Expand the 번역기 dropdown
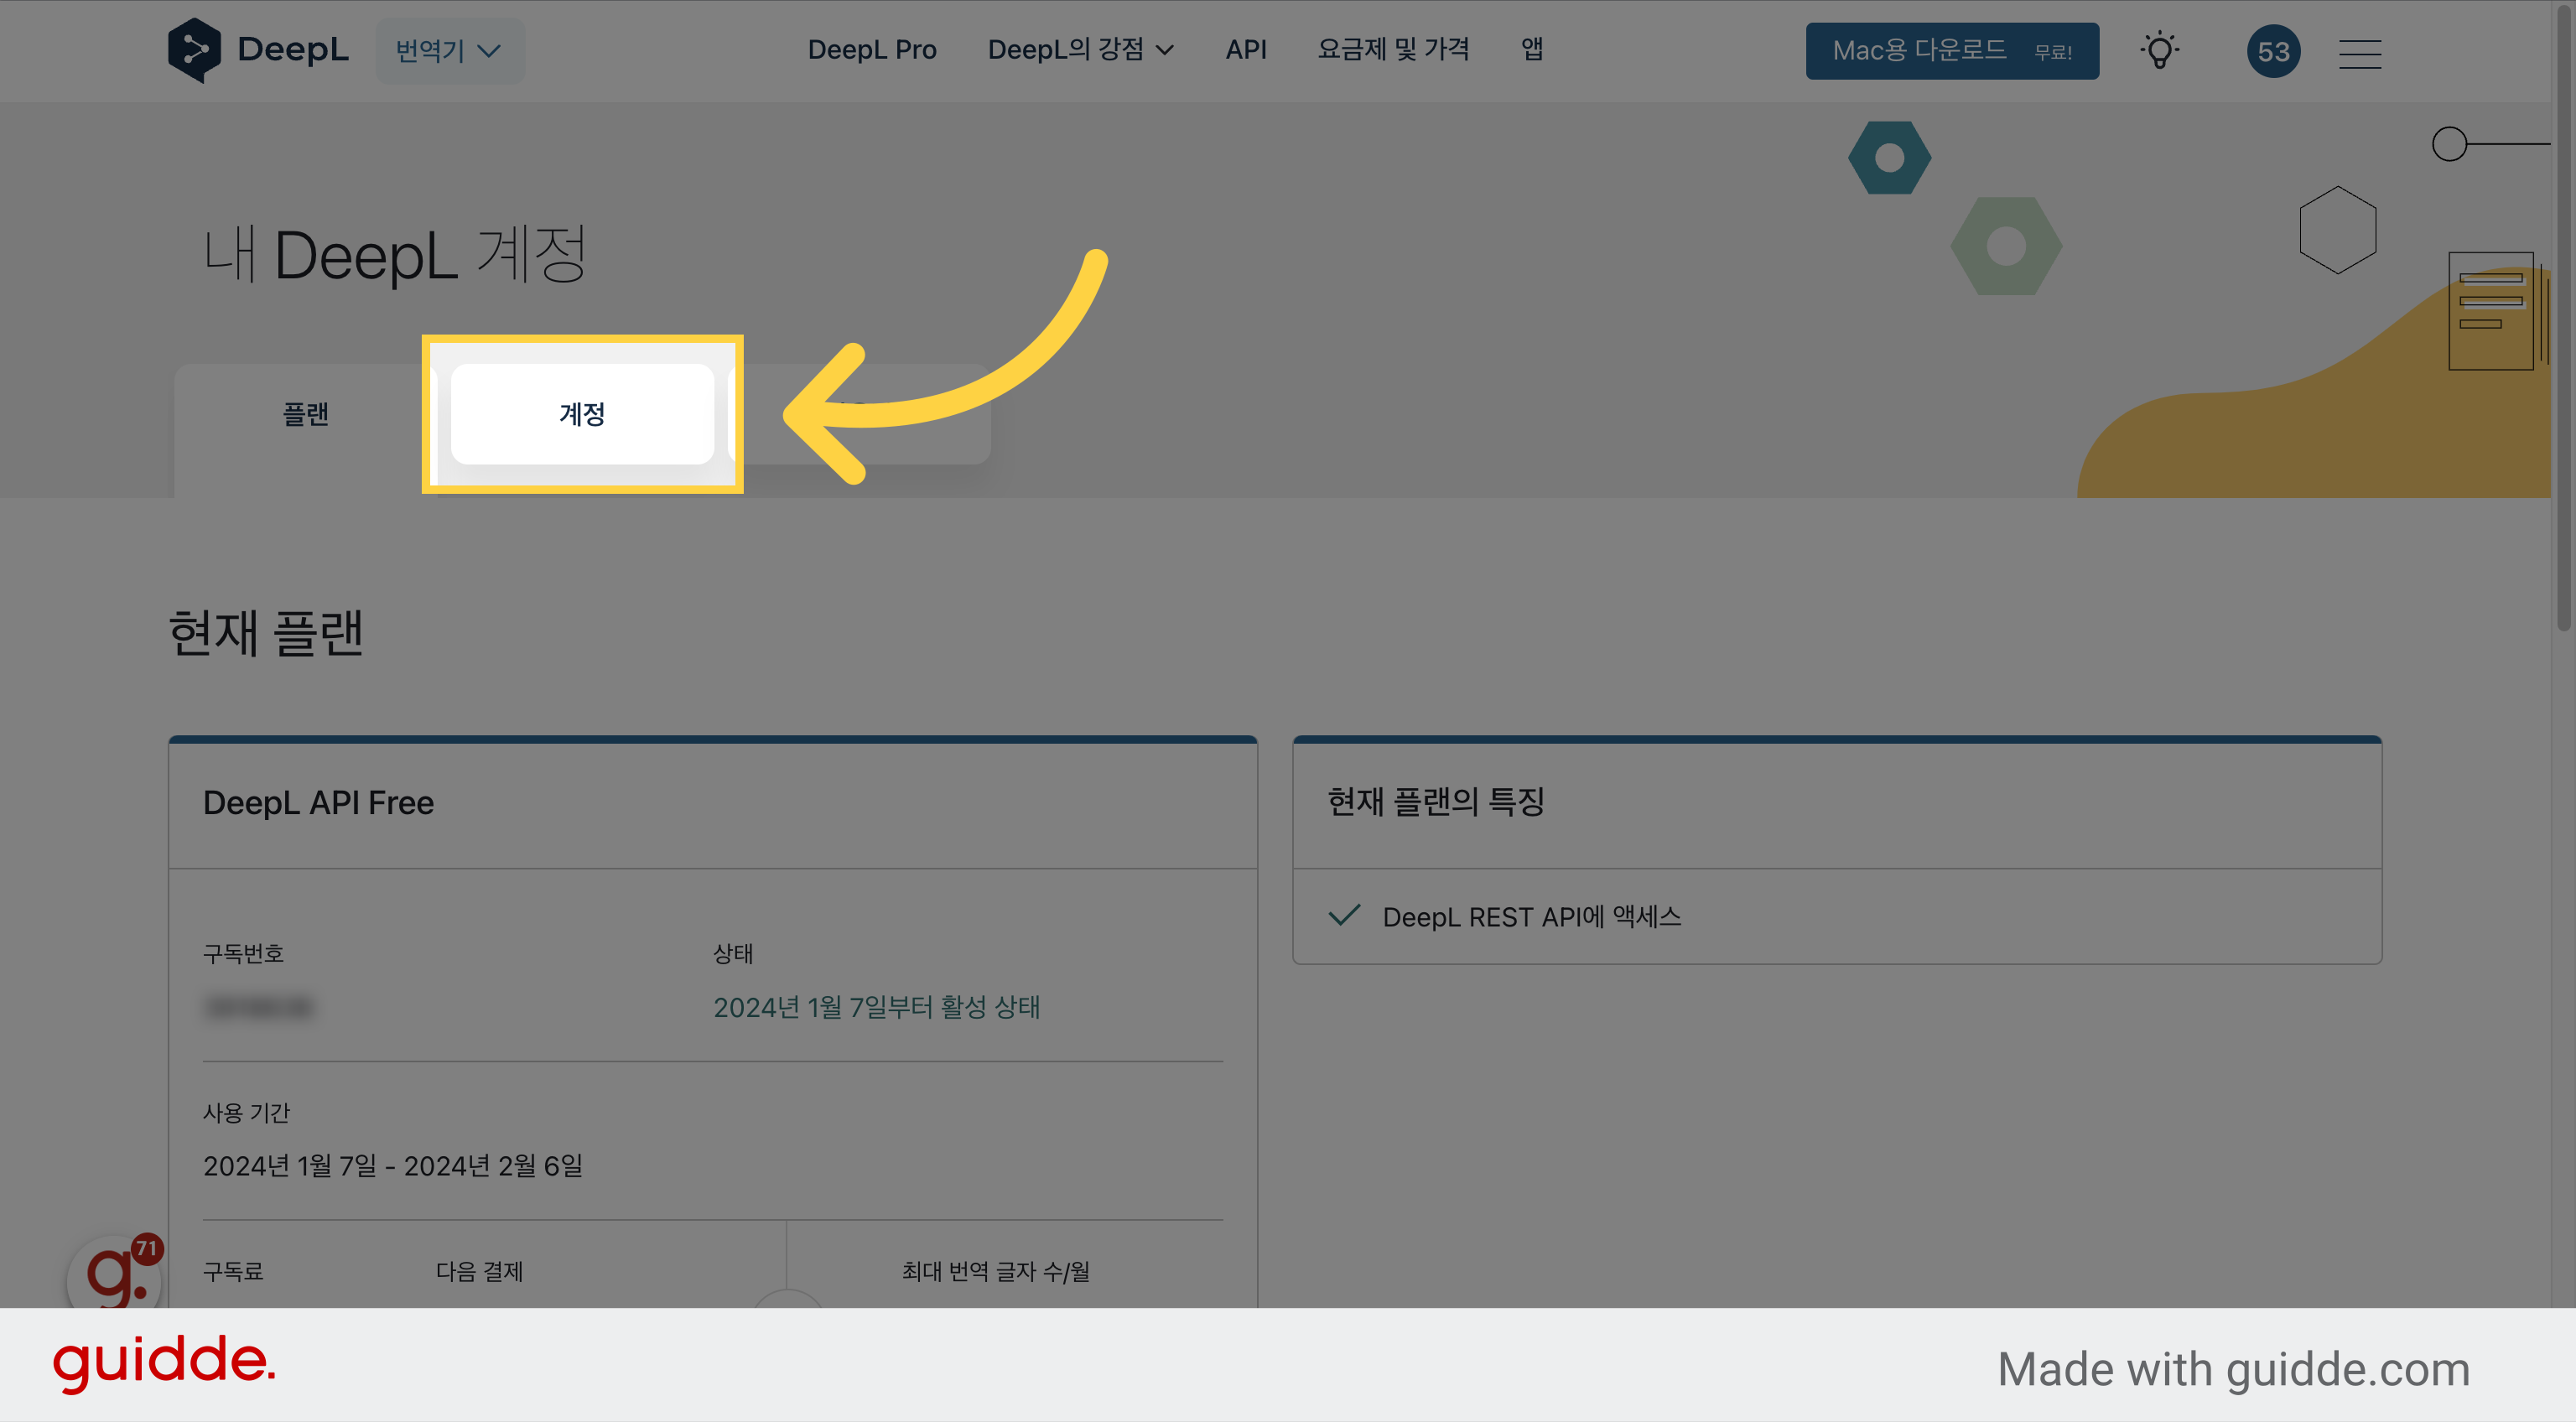 [449, 50]
